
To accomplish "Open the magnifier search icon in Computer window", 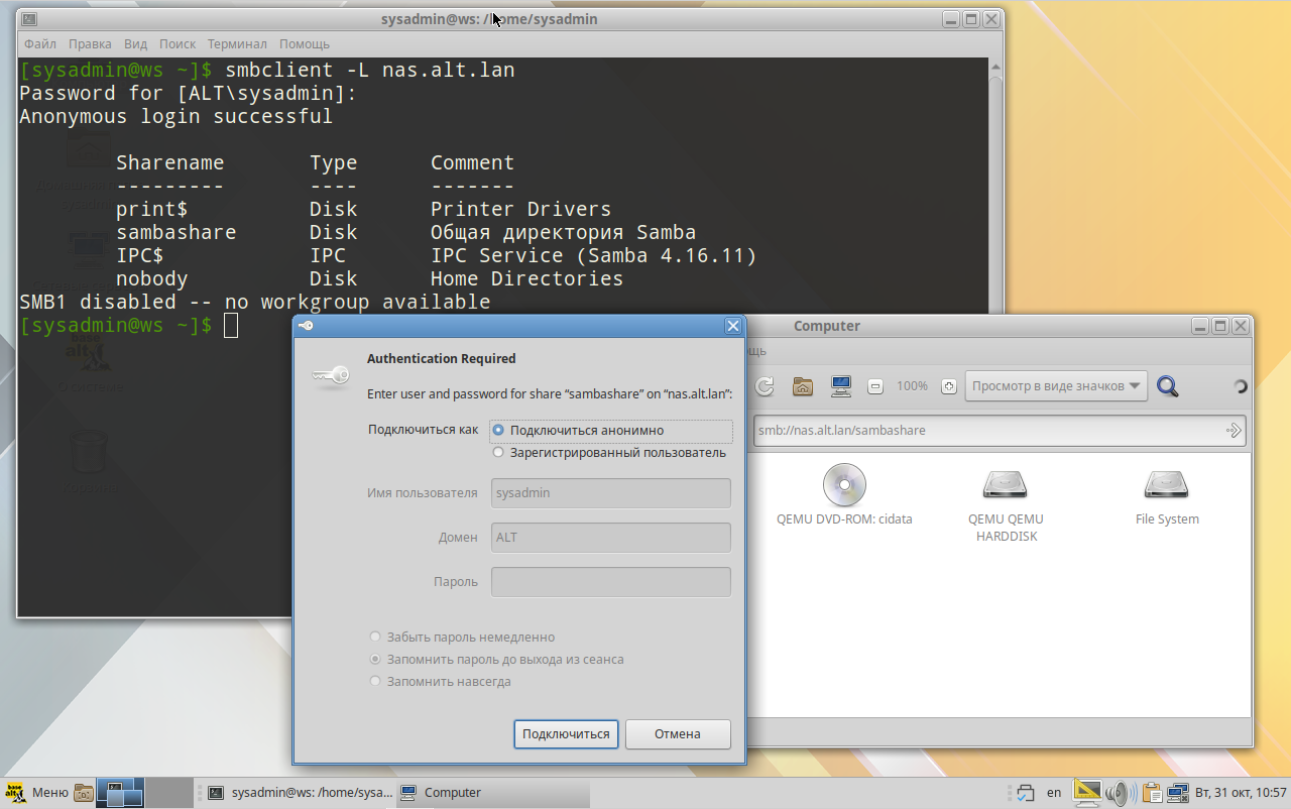I will coord(1167,386).
